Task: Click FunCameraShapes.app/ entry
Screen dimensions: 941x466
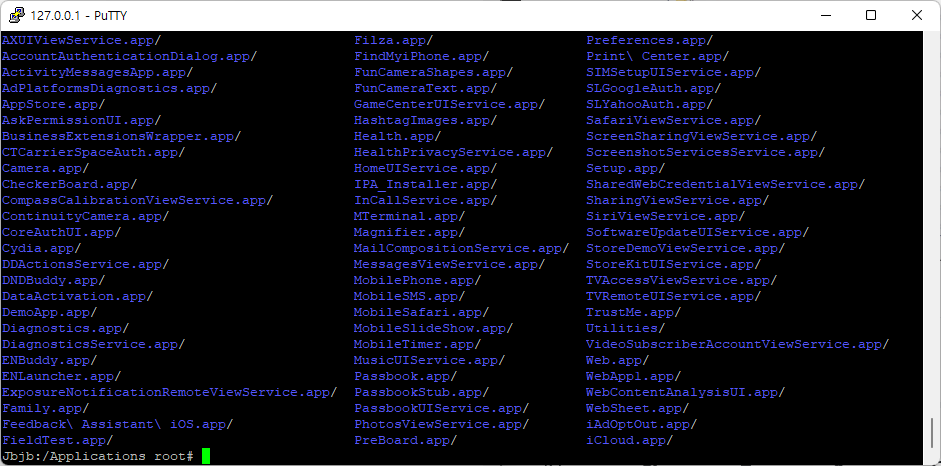Action: click(x=433, y=73)
